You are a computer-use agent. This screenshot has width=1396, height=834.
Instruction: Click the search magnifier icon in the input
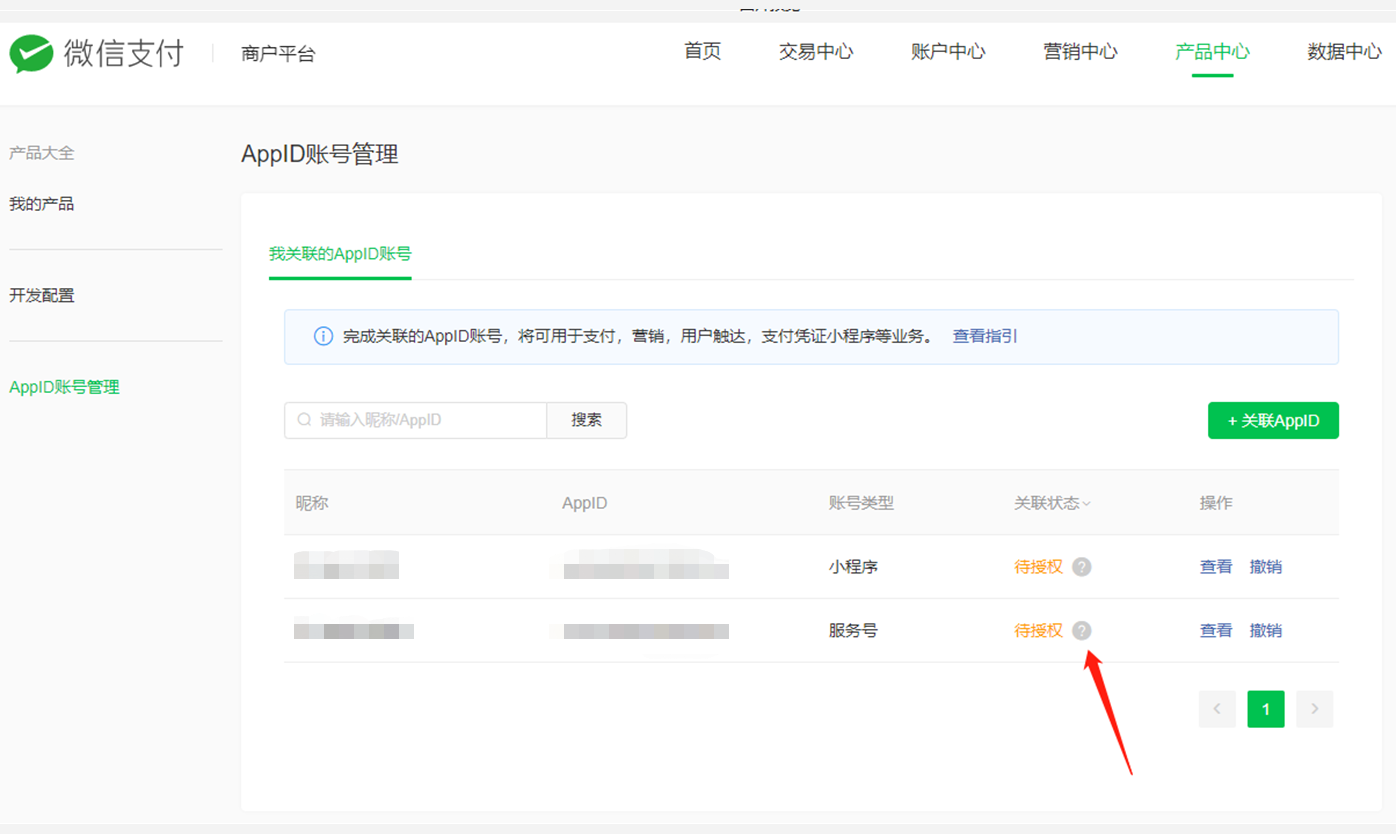click(305, 420)
